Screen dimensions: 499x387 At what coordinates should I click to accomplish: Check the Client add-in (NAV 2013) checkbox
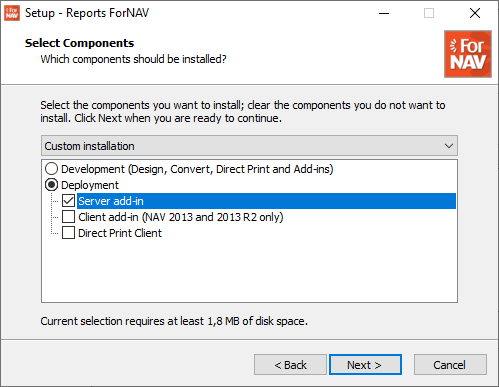(x=68, y=217)
